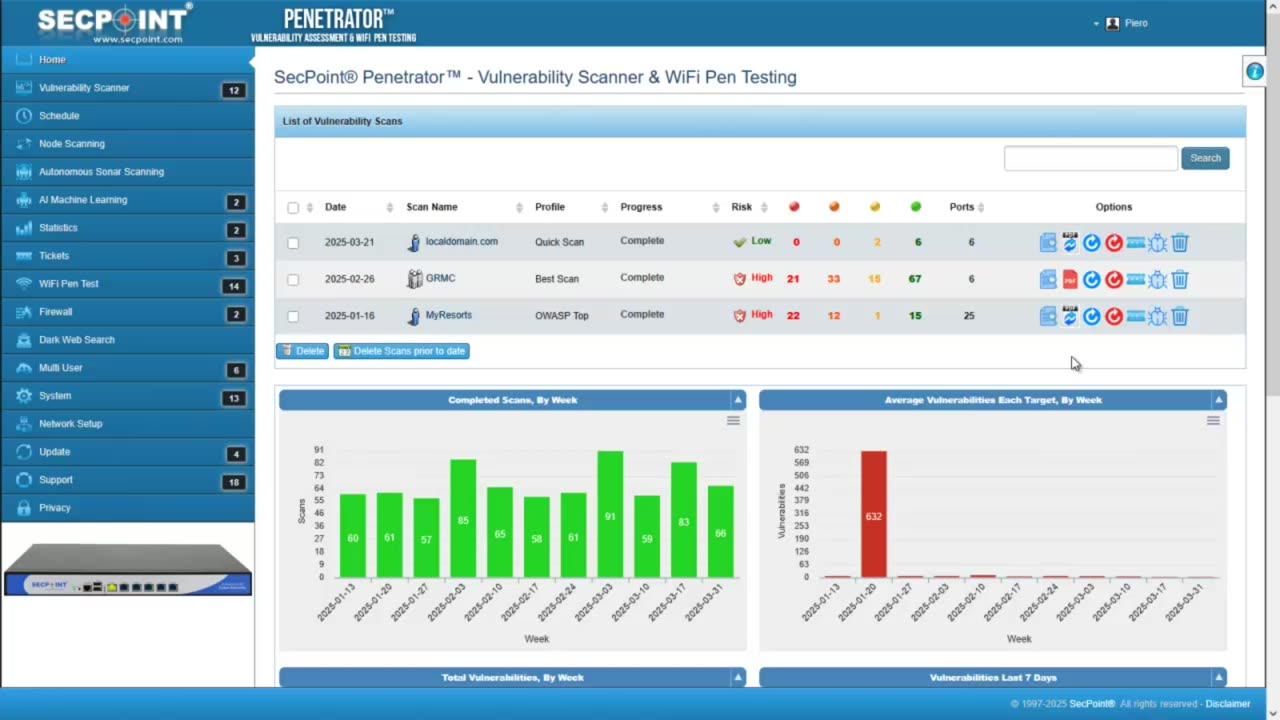The image size is (1280, 720).
Task: Click the red 632 bar in chart
Action: point(873,514)
